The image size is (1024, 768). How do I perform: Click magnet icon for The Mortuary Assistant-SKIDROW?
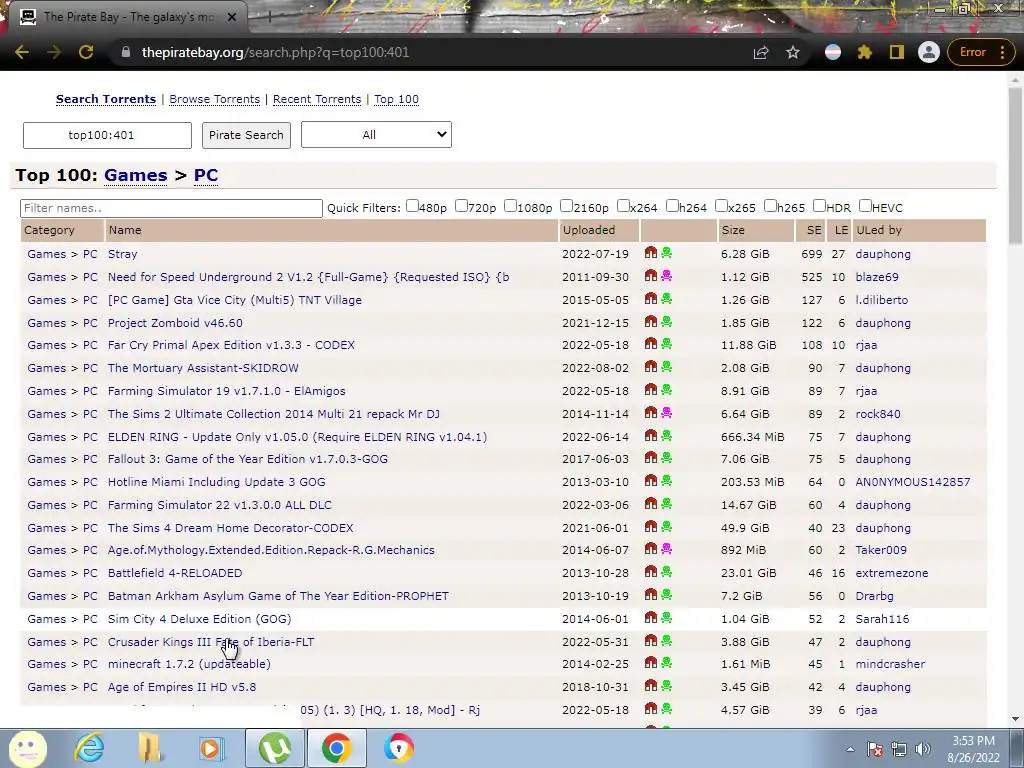650,366
